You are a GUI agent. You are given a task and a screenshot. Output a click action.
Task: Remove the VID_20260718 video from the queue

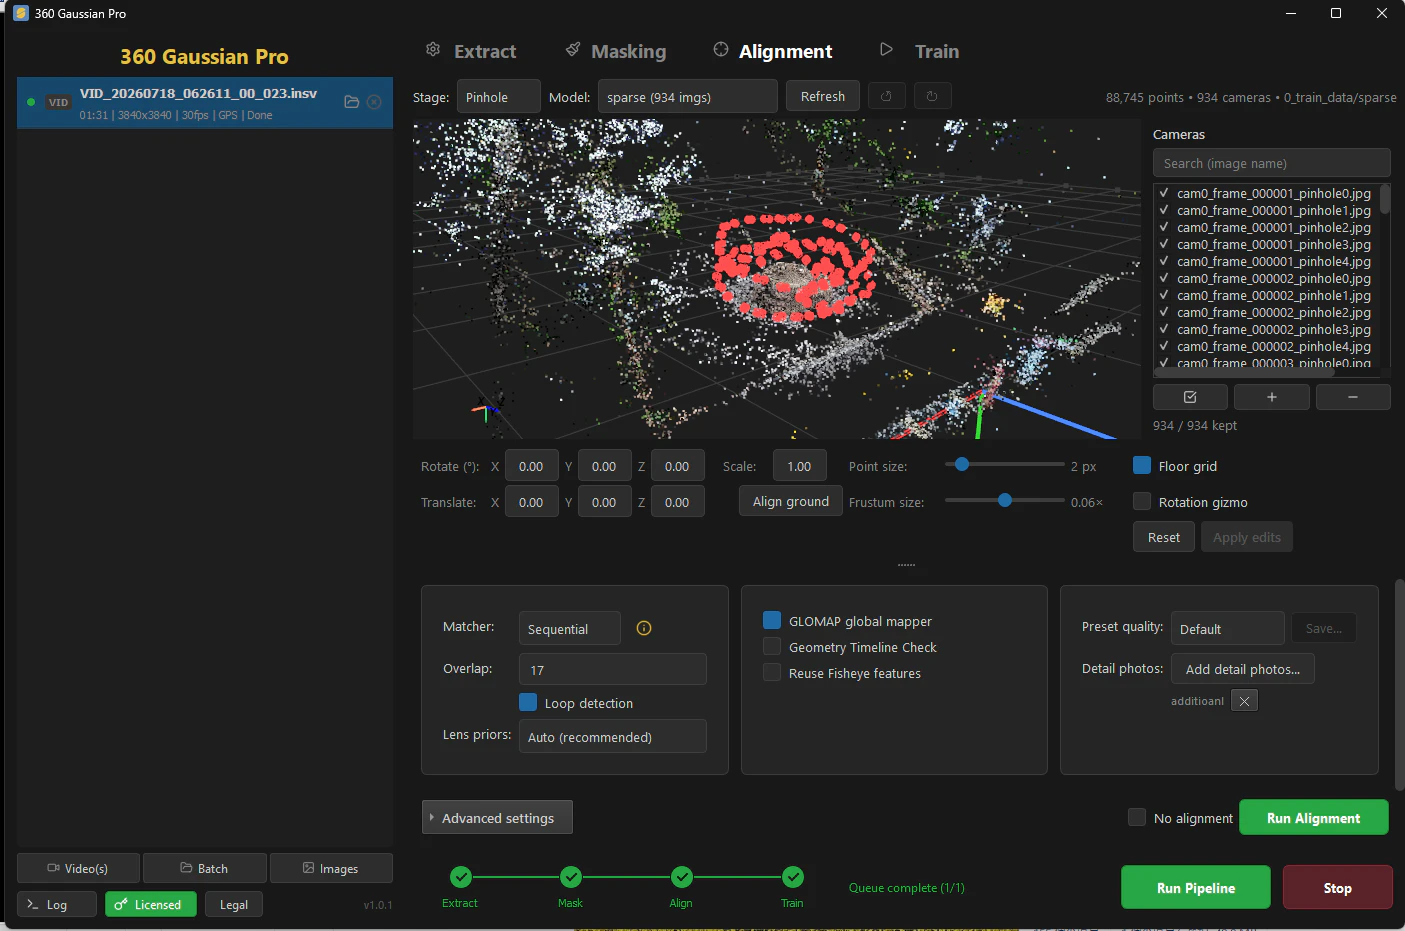point(374,102)
